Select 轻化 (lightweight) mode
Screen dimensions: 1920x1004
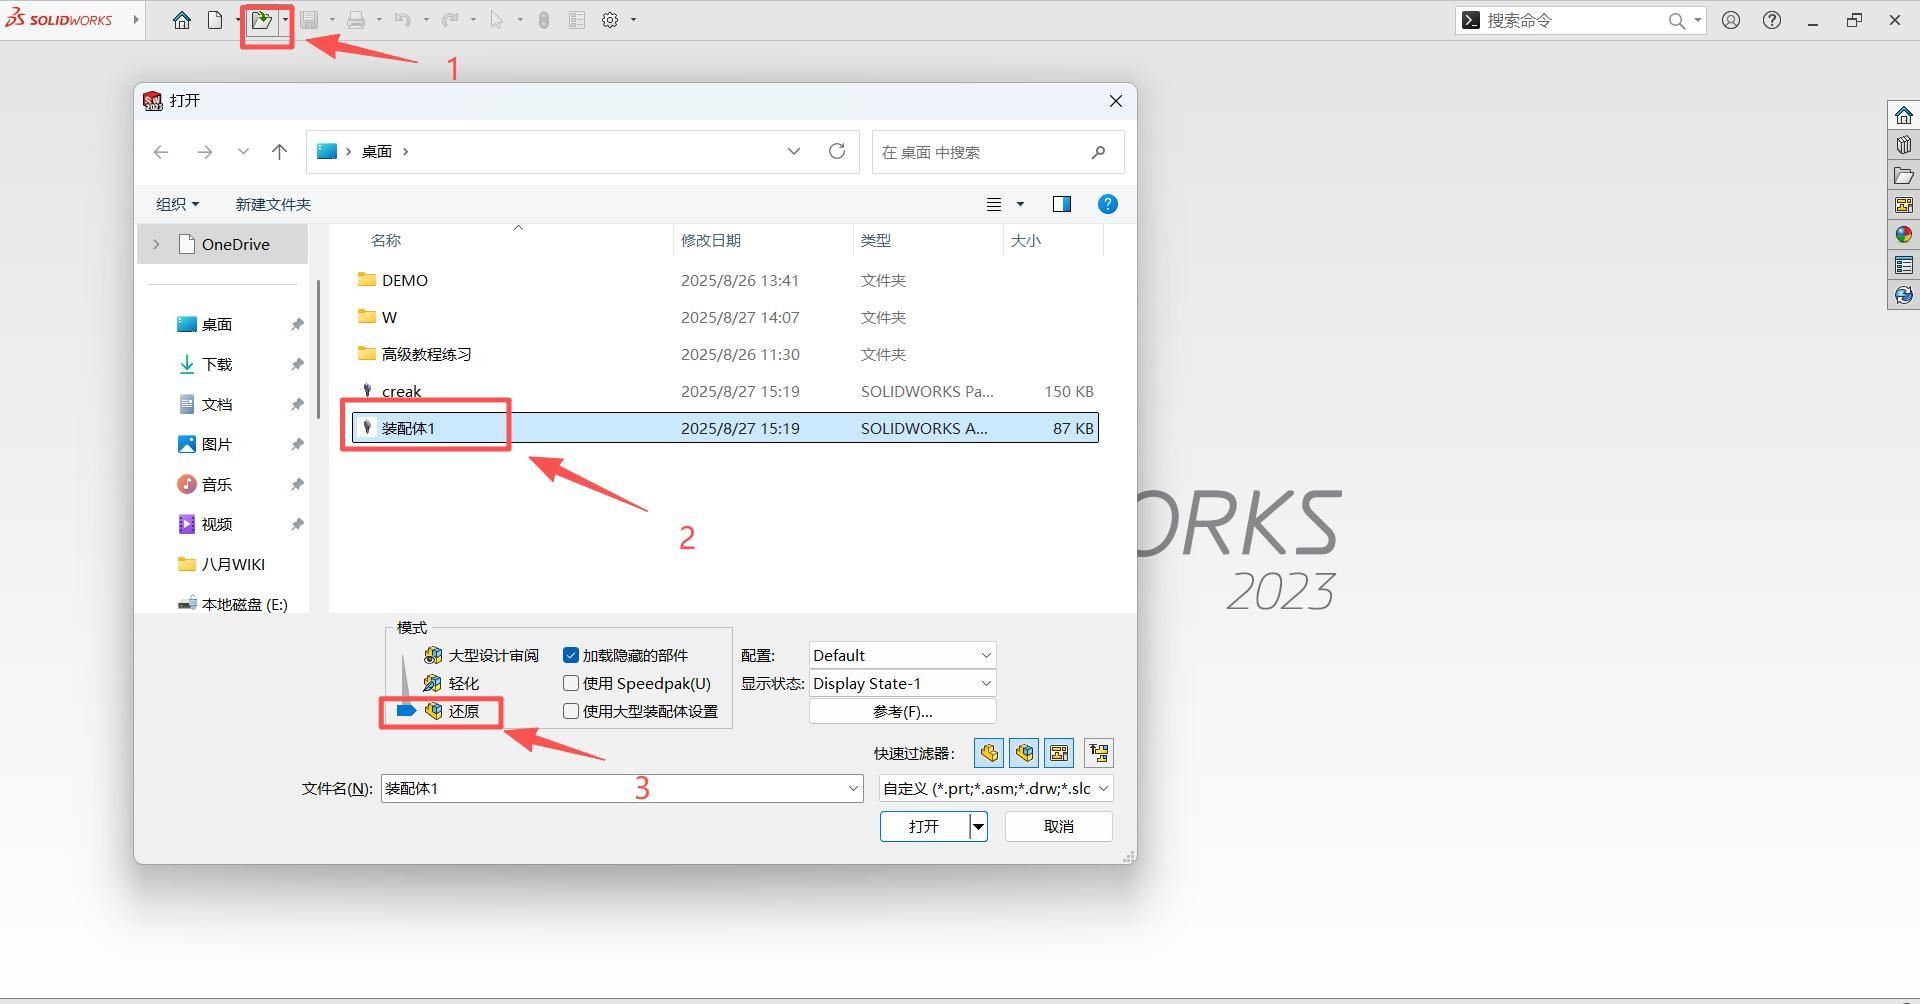[x=451, y=684]
